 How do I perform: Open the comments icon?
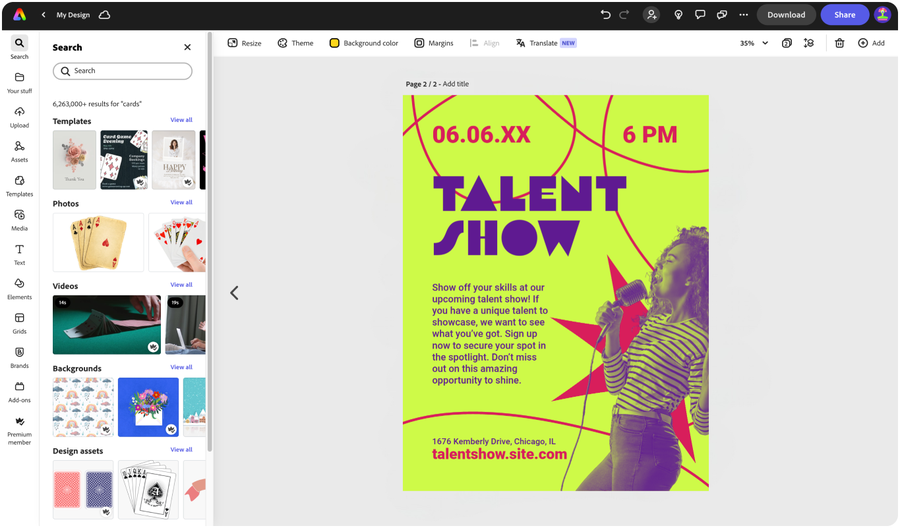point(700,15)
